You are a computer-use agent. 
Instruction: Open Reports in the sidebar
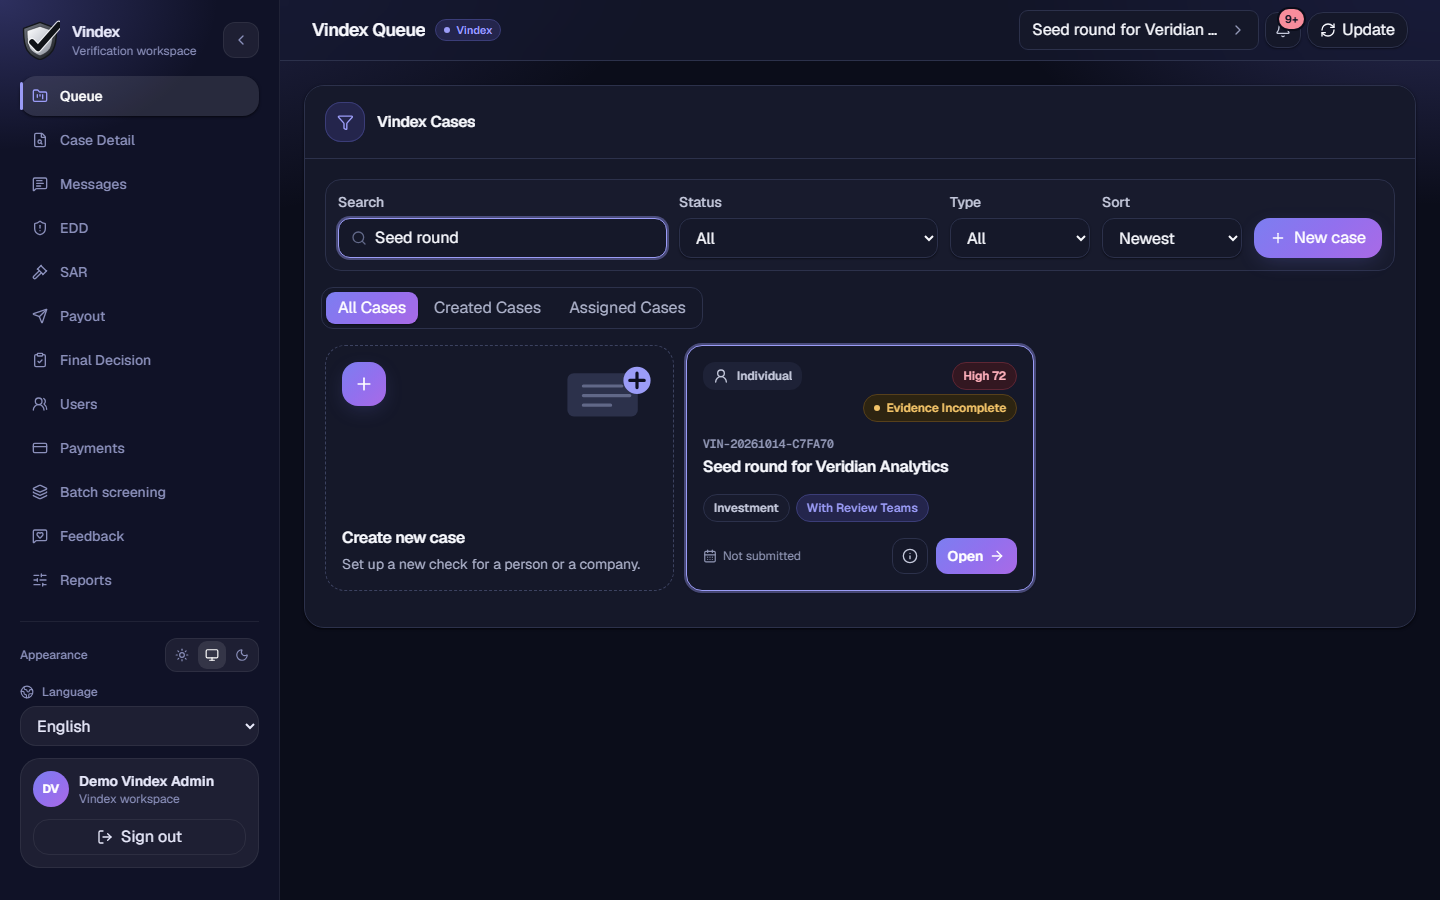pyautogui.click(x=139, y=580)
